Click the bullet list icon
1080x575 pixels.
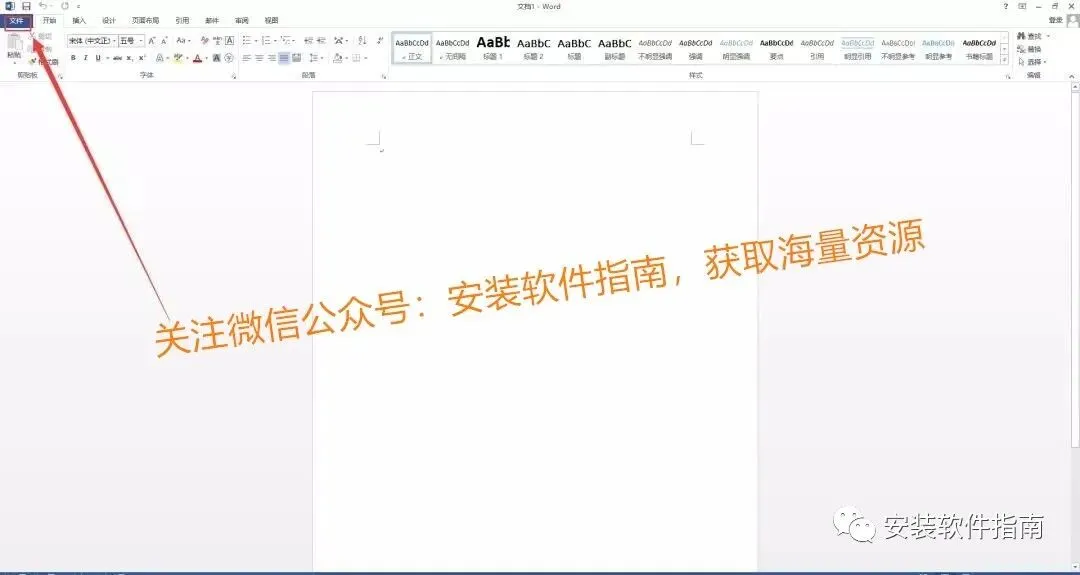(247, 41)
